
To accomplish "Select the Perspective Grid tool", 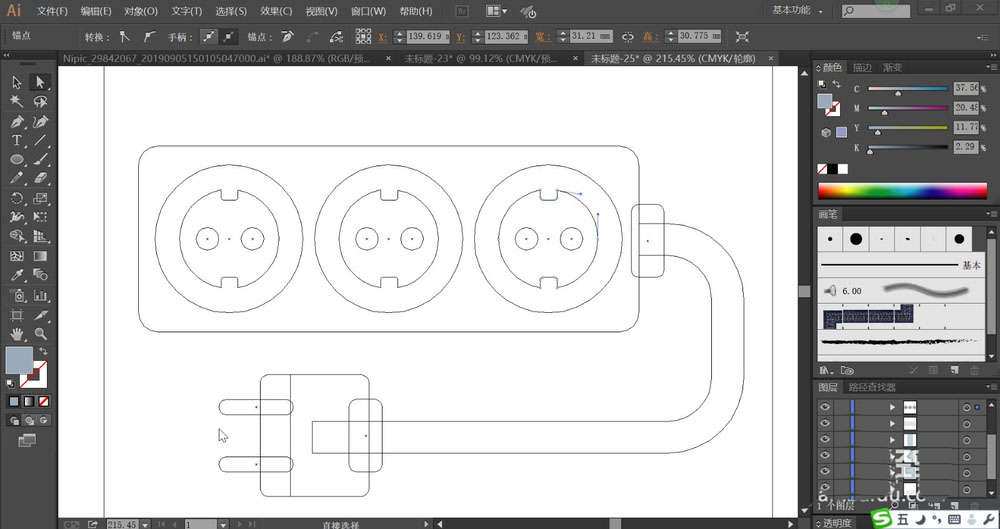I will (x=40, y=237).
